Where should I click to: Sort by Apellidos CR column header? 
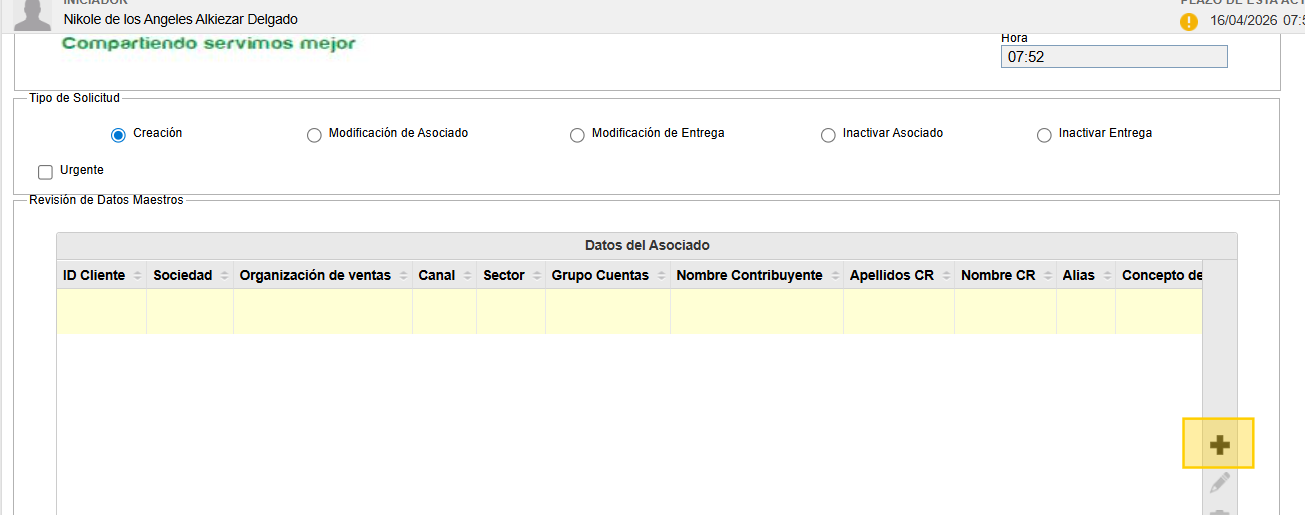coord(891,275)
